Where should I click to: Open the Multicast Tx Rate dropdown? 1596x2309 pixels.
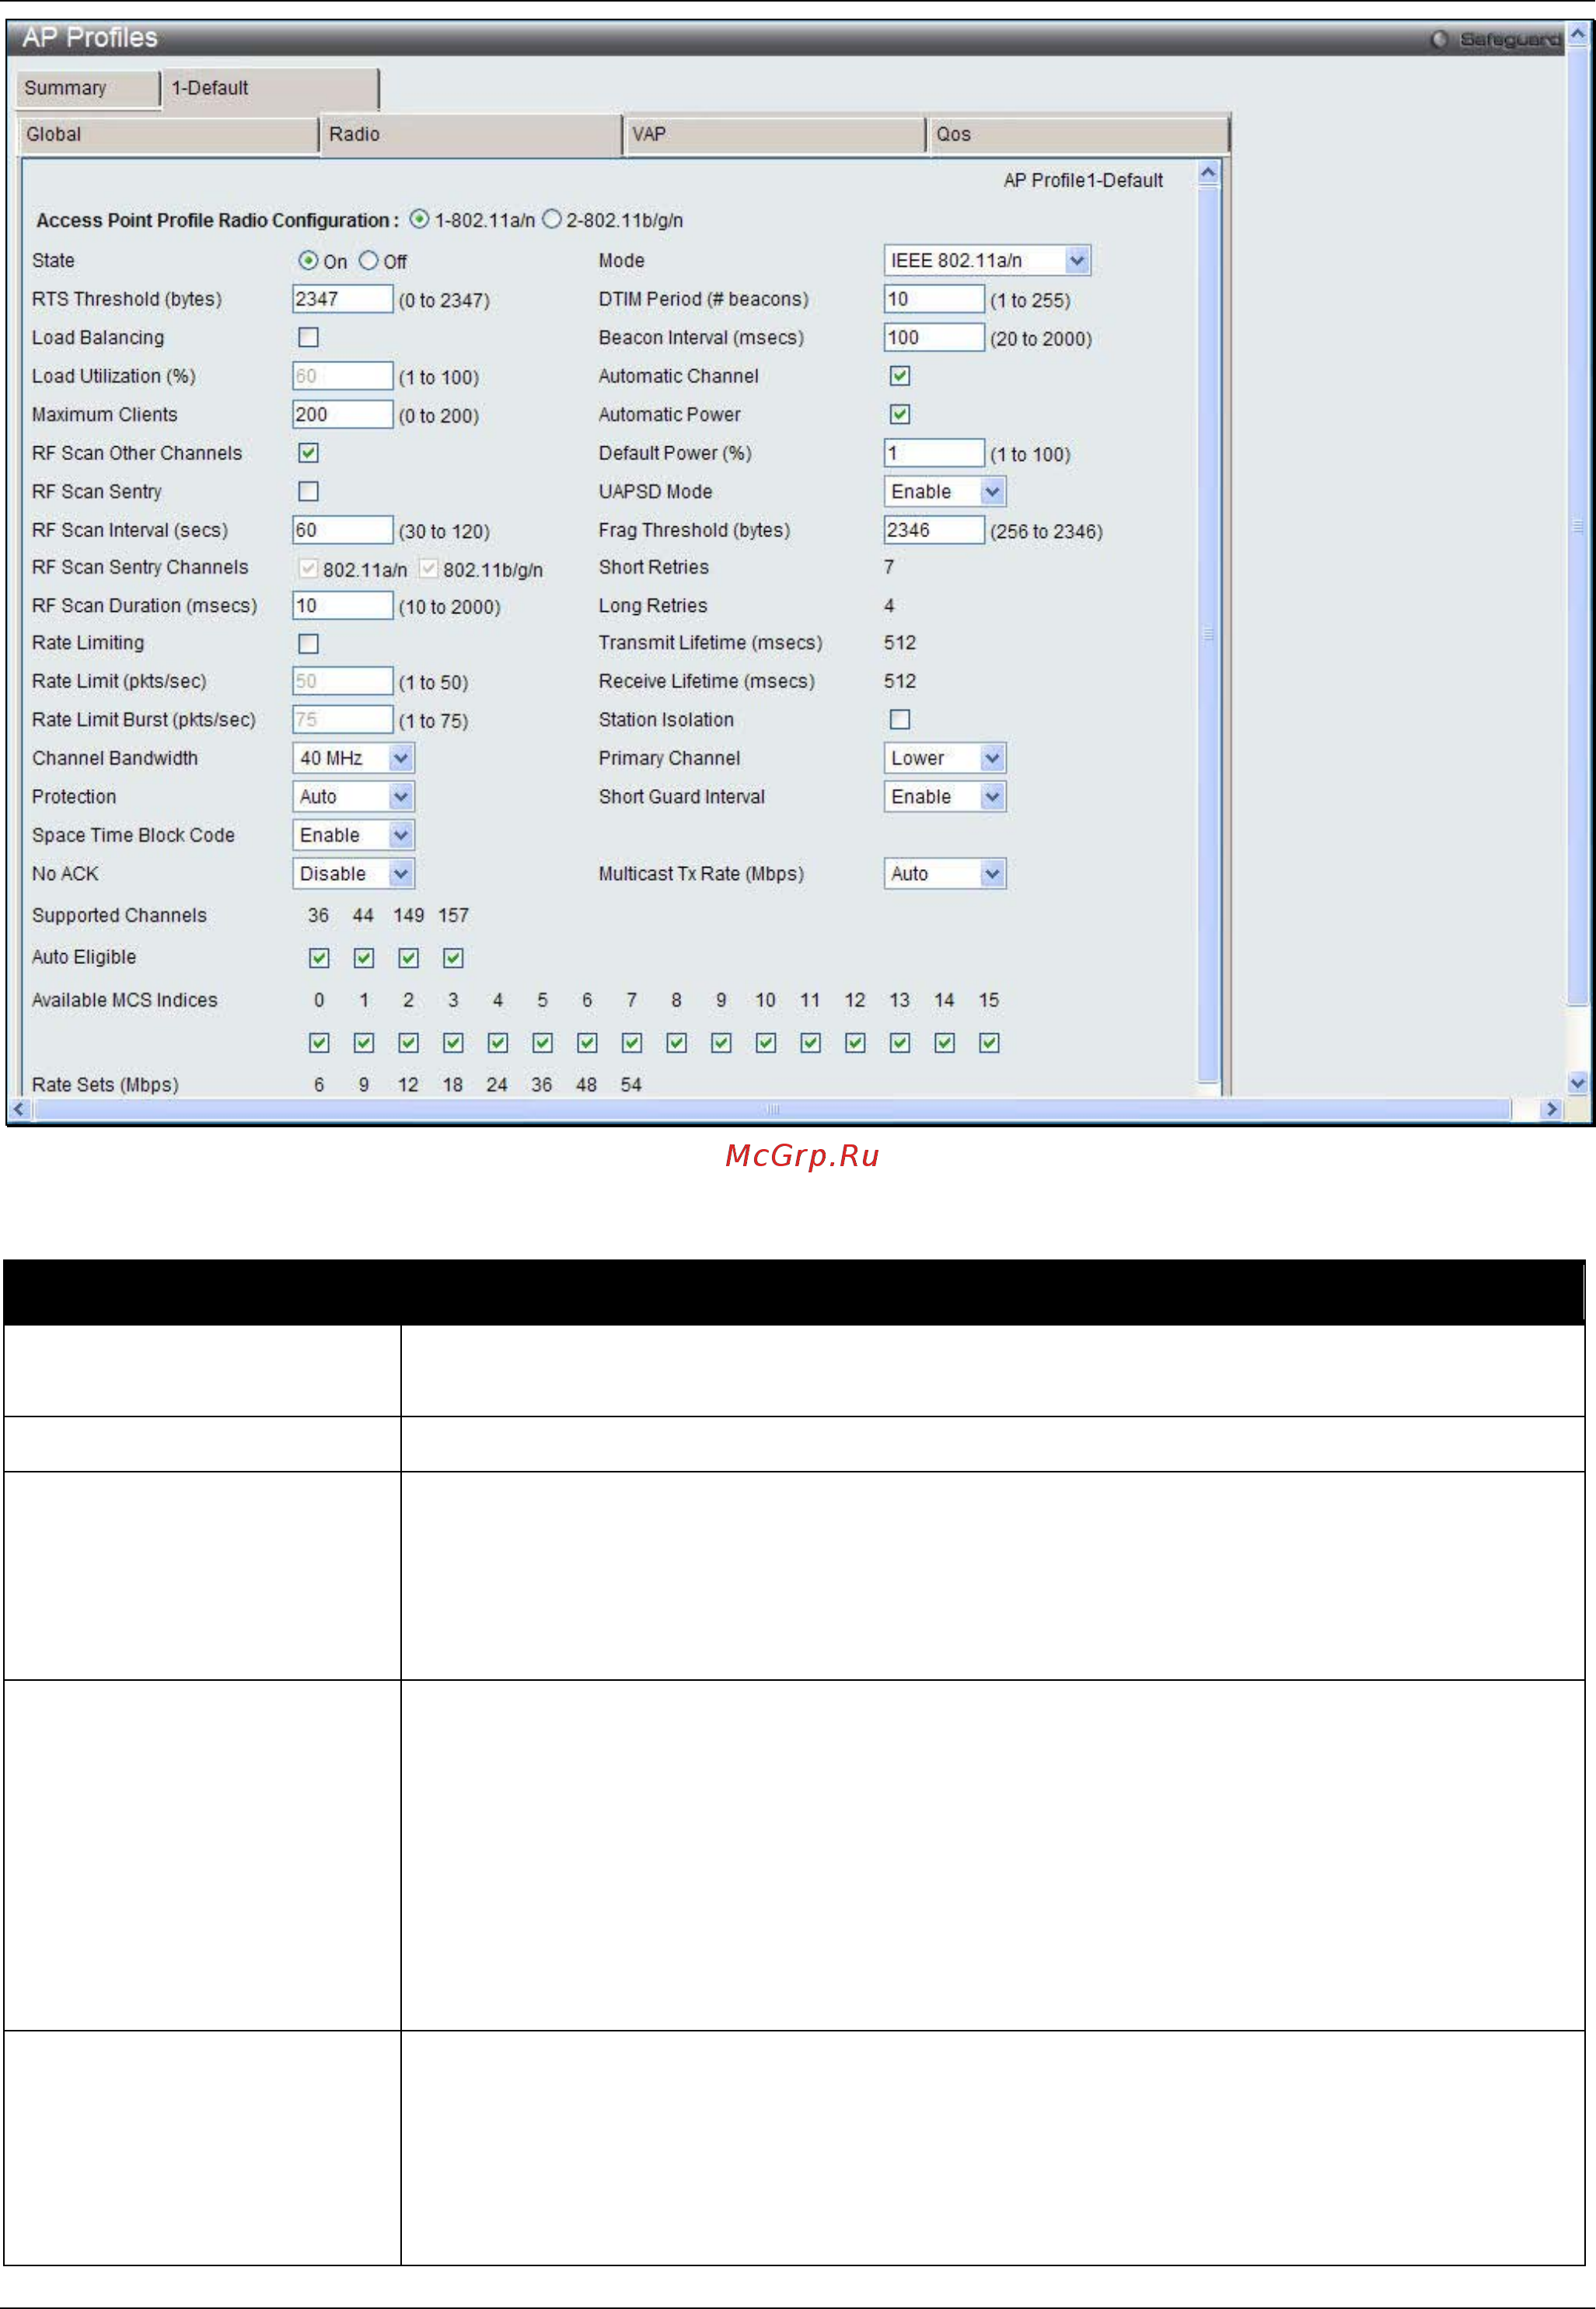(x=945, y=873)
